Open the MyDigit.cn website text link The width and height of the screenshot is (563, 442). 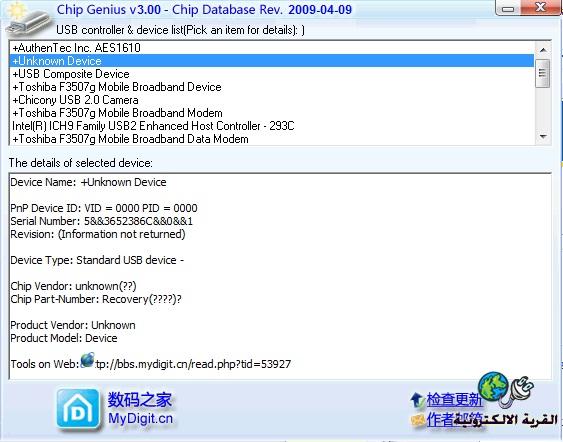click(x=140, y=418)
